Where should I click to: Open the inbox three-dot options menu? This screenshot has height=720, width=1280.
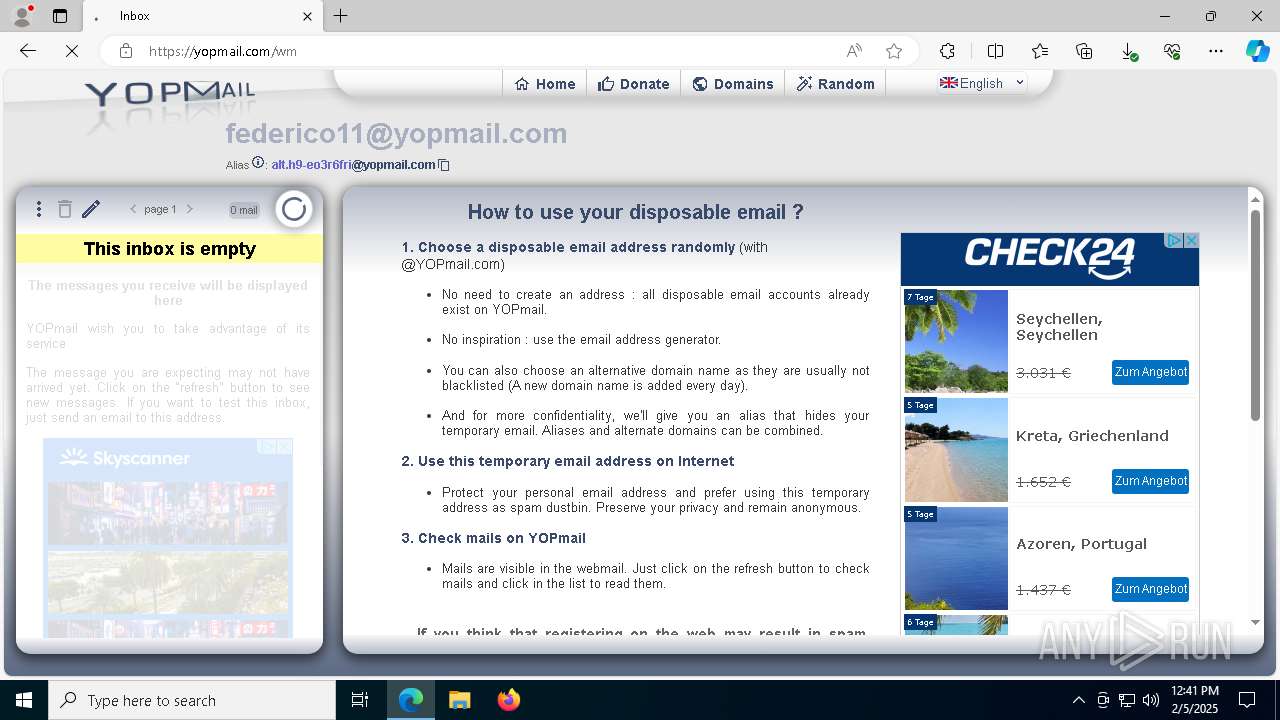tap(39, 209)
